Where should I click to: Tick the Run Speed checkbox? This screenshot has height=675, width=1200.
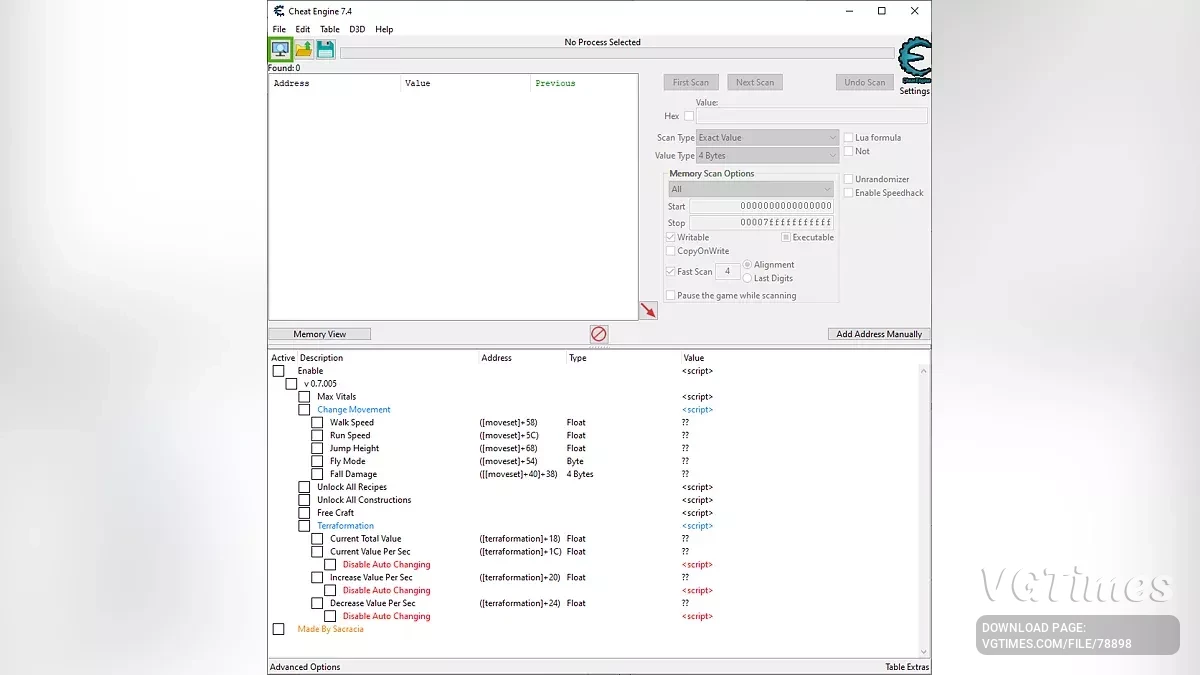click(x=317, y=436)
